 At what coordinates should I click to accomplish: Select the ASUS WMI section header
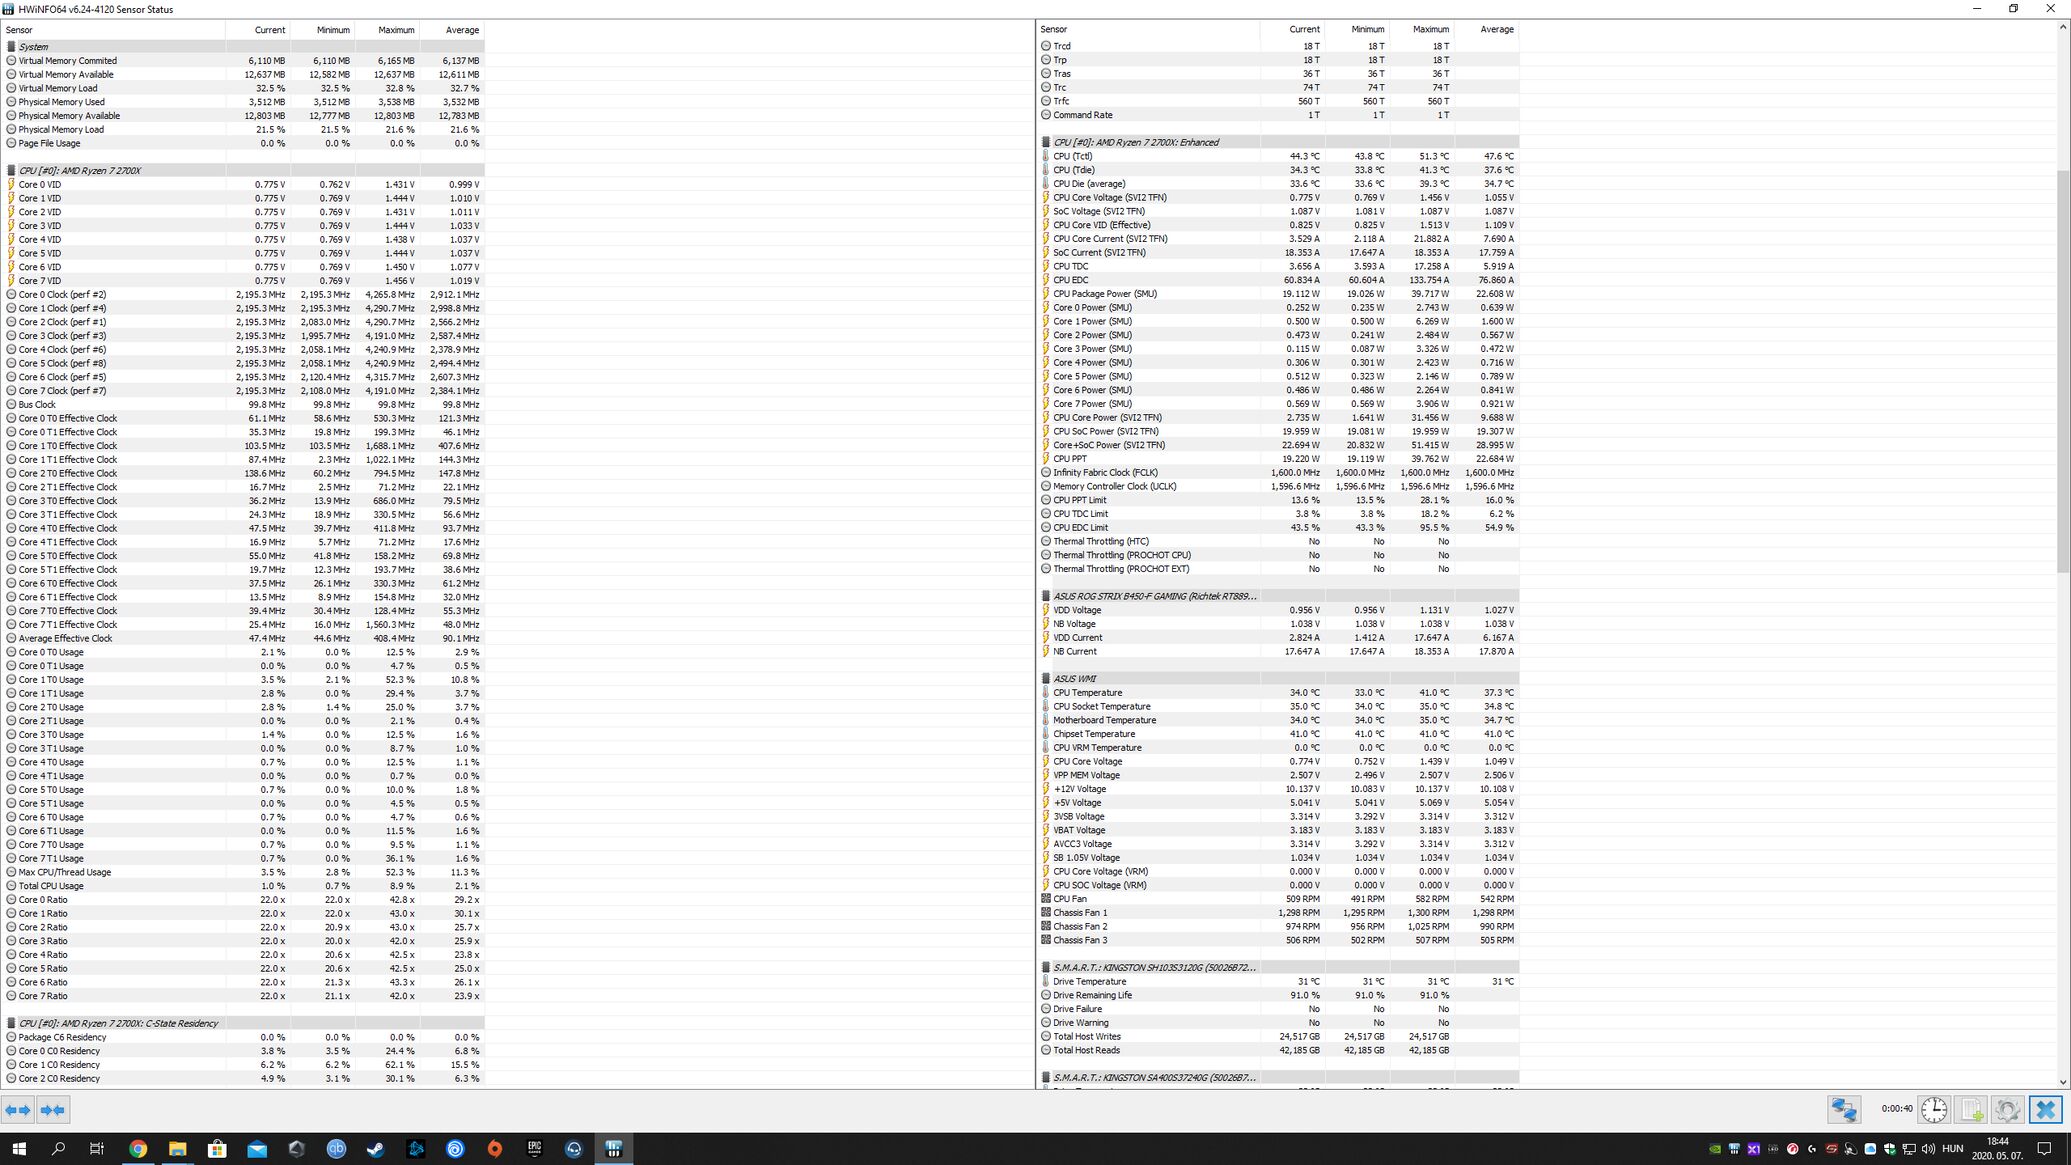point(1074,679)
